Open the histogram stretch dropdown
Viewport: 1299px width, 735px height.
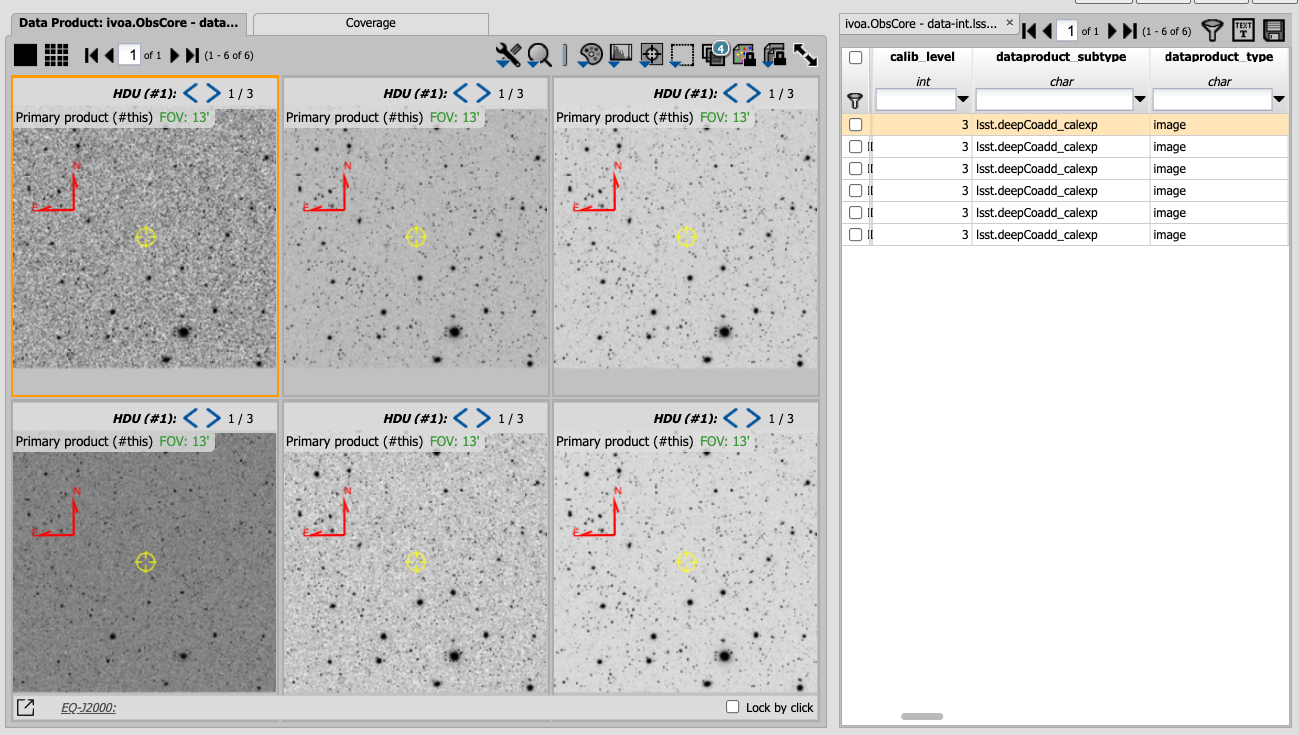tap(621, 55)
